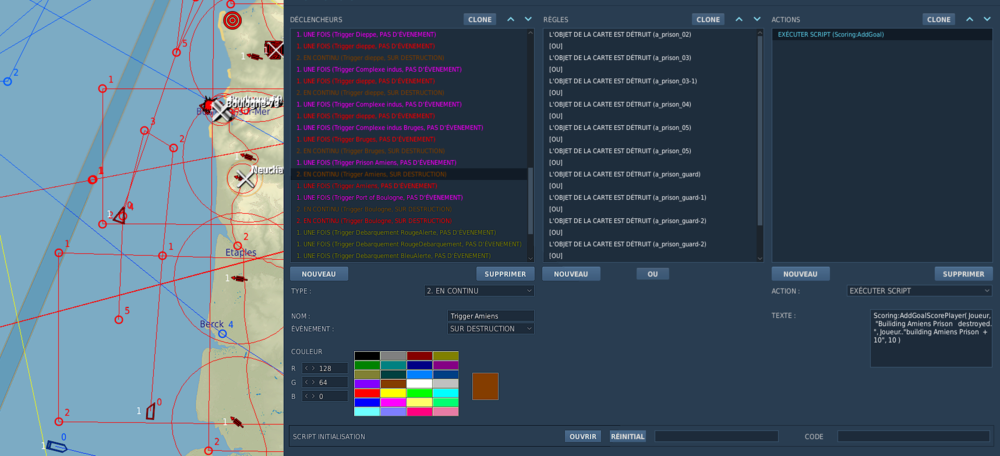This screenshot has height=456, width=1000.
Task: Move action up in Actions panel
Action: tap(969, 19)
